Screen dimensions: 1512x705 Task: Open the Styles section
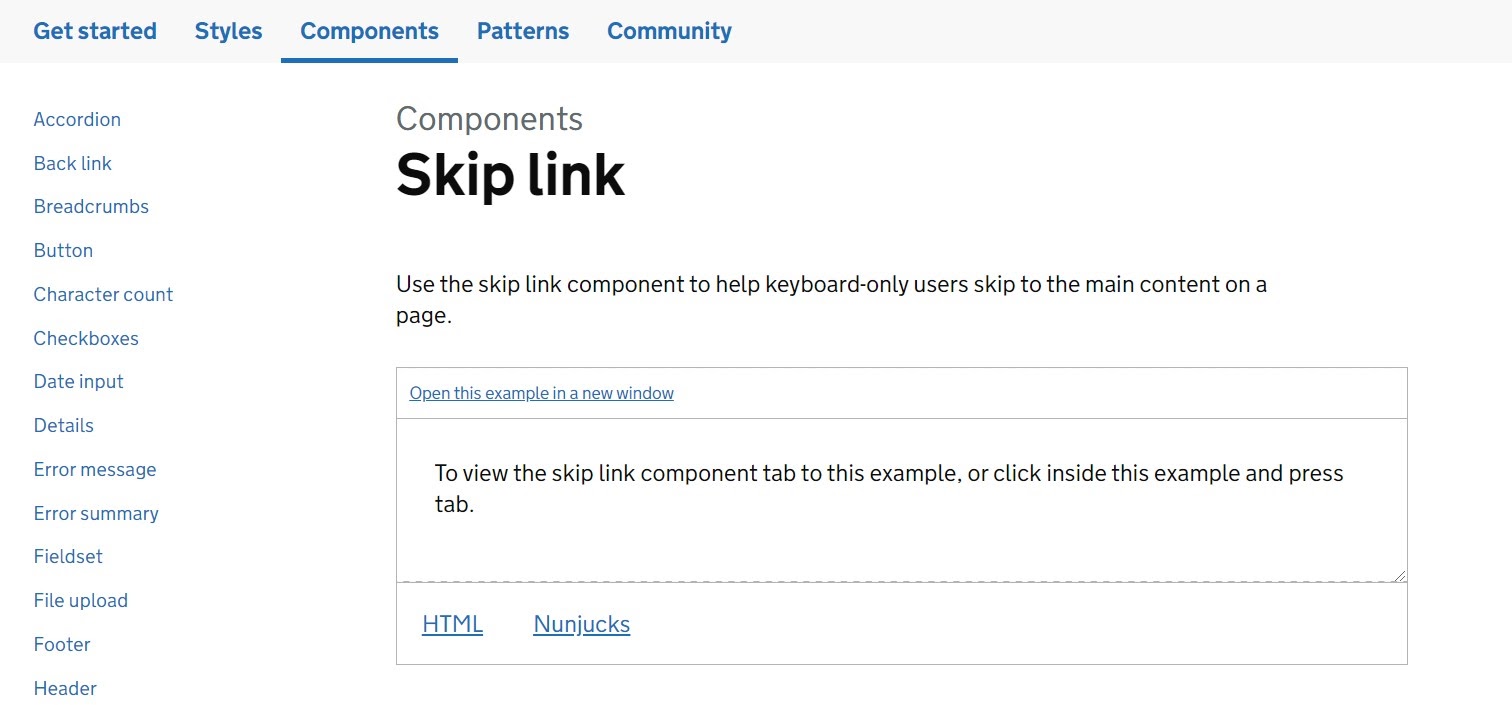click(x=228, y=31)
